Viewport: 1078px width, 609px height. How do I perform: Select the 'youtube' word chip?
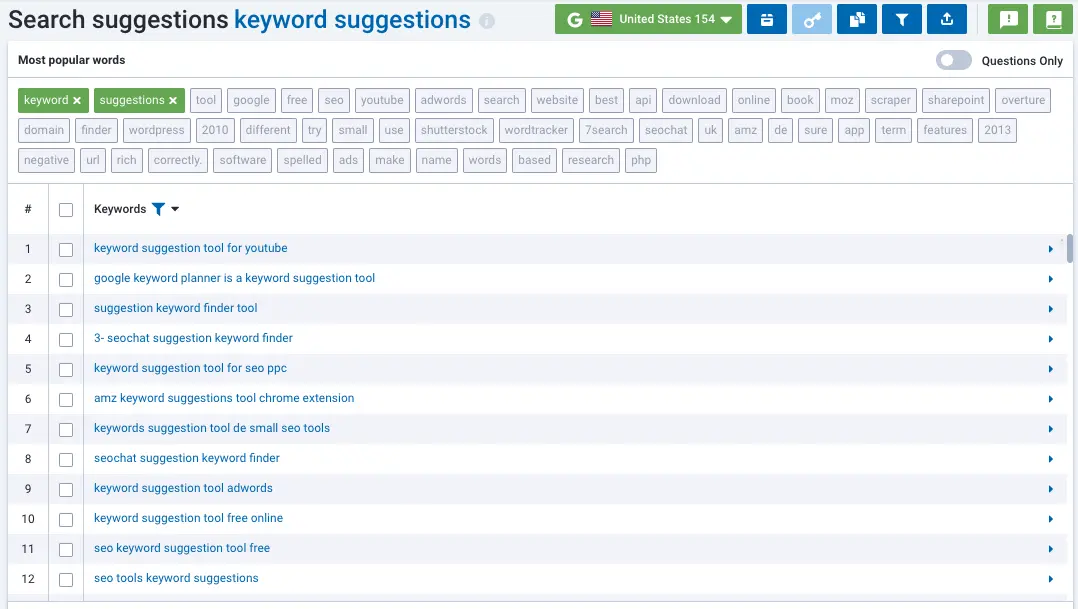(382, 100)
